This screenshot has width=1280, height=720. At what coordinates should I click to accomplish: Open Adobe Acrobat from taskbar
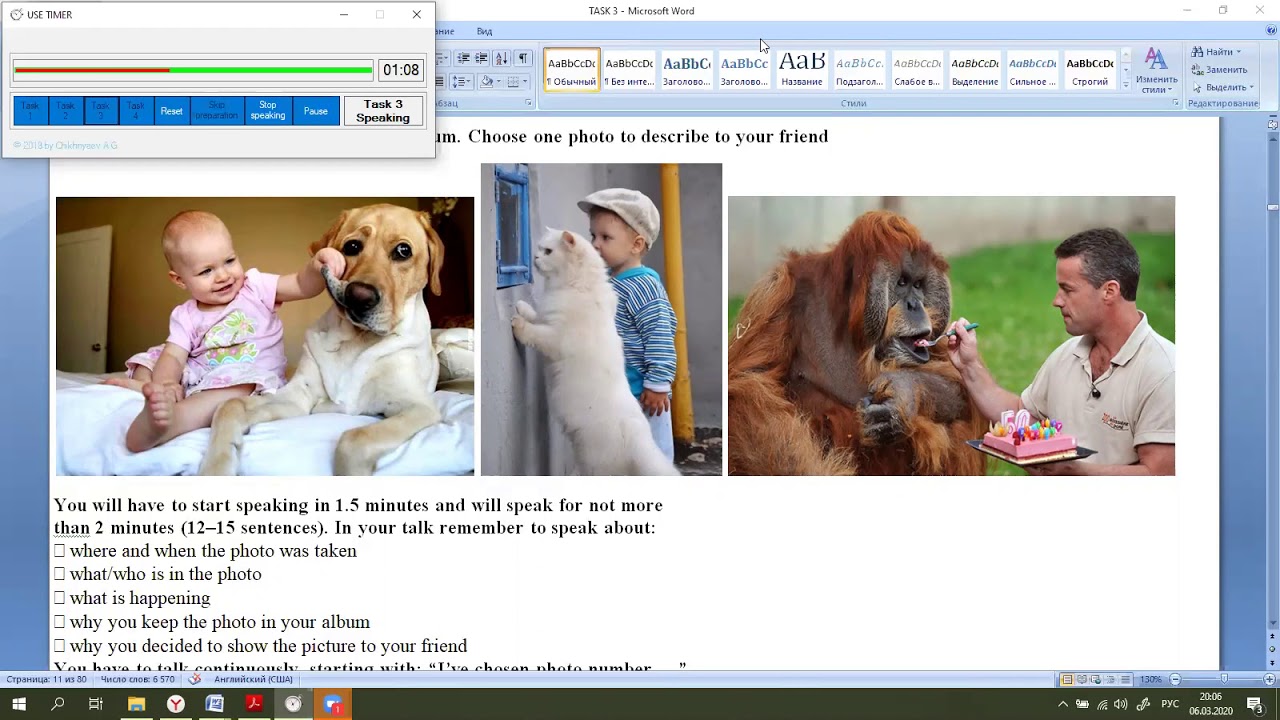254,704
